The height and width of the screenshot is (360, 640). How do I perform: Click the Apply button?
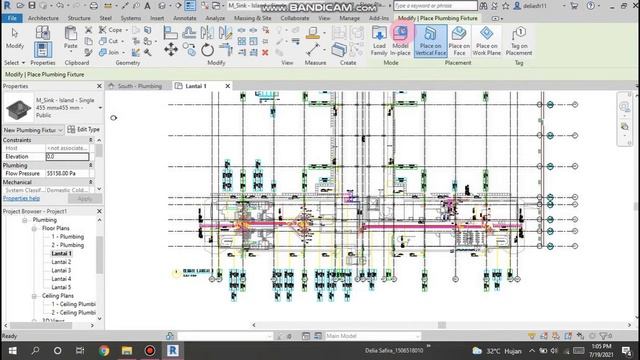[85, 199]
